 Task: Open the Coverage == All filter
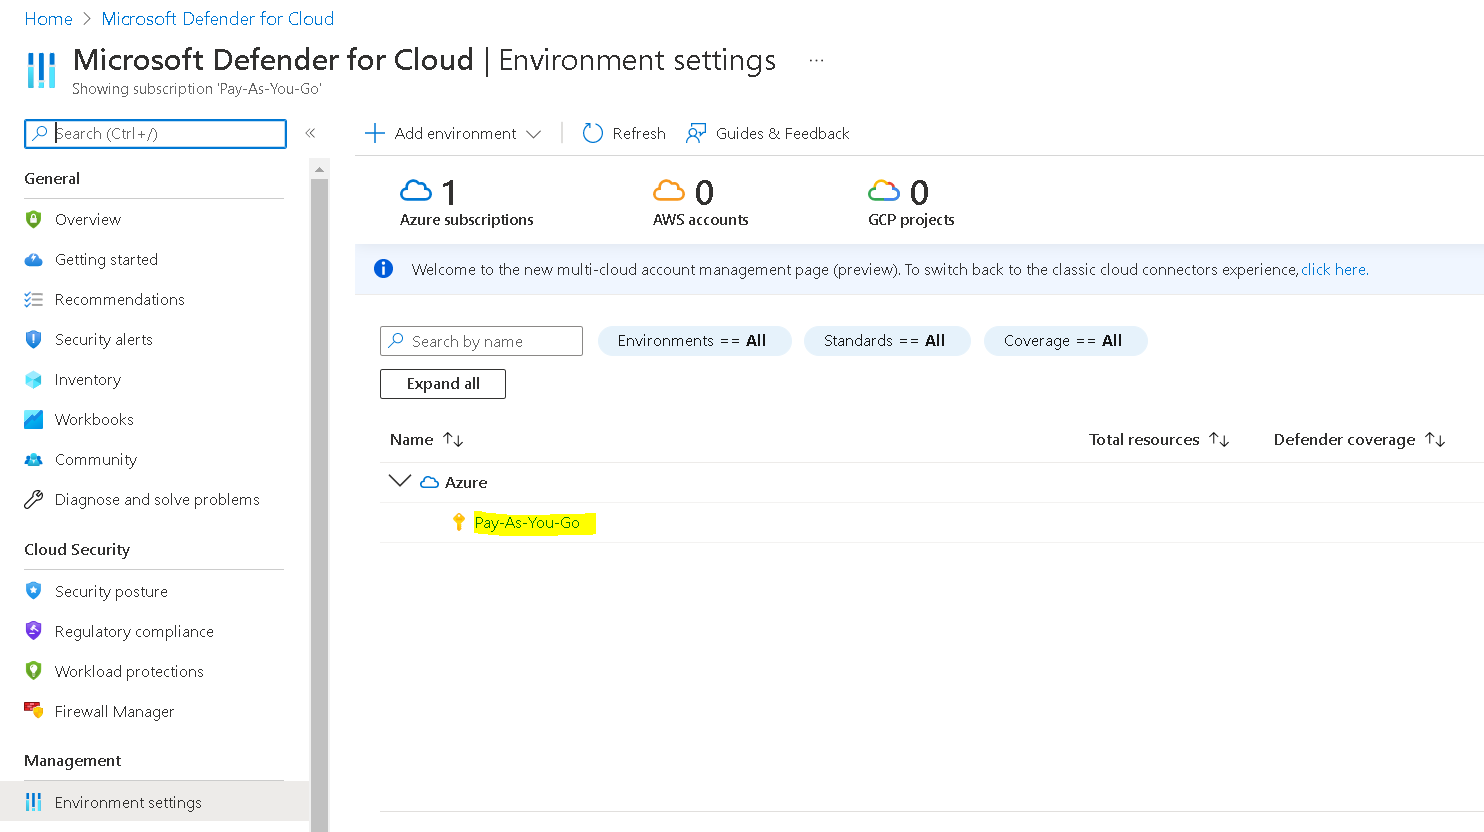(x=1065, y=341)
